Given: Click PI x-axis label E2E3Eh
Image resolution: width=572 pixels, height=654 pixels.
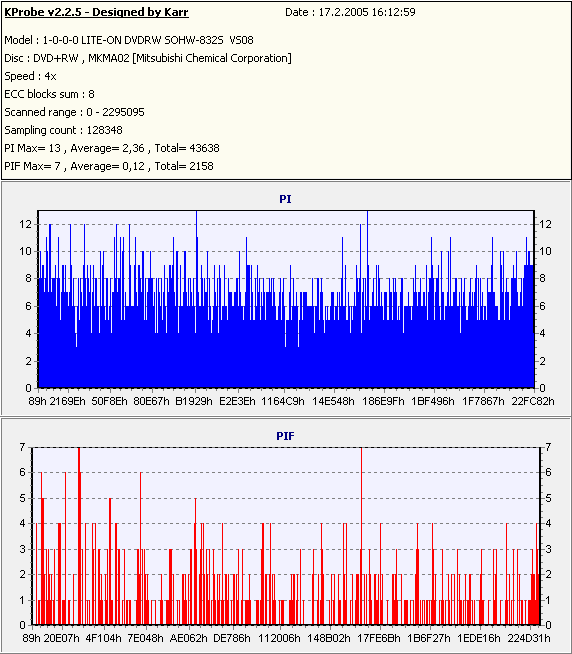Looking at the screenshot, I should 237,401.
